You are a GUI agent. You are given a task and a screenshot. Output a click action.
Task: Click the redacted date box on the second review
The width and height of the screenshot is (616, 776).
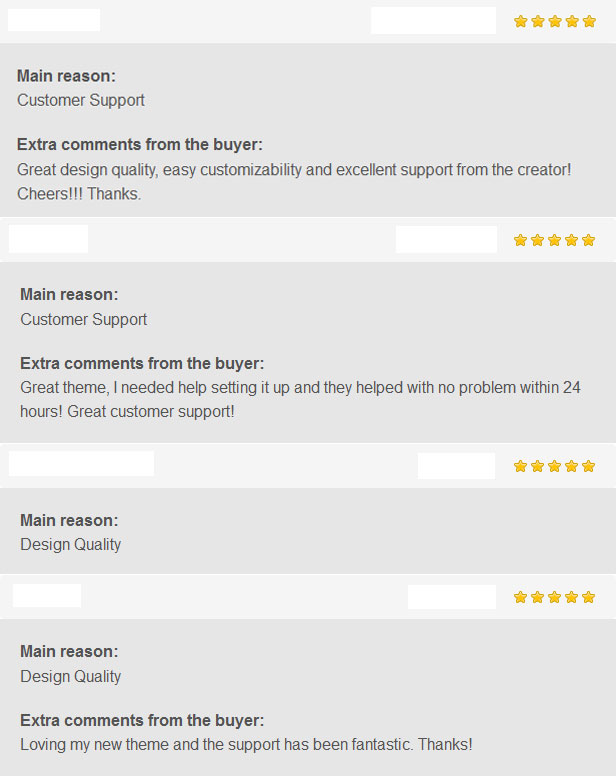446,240
